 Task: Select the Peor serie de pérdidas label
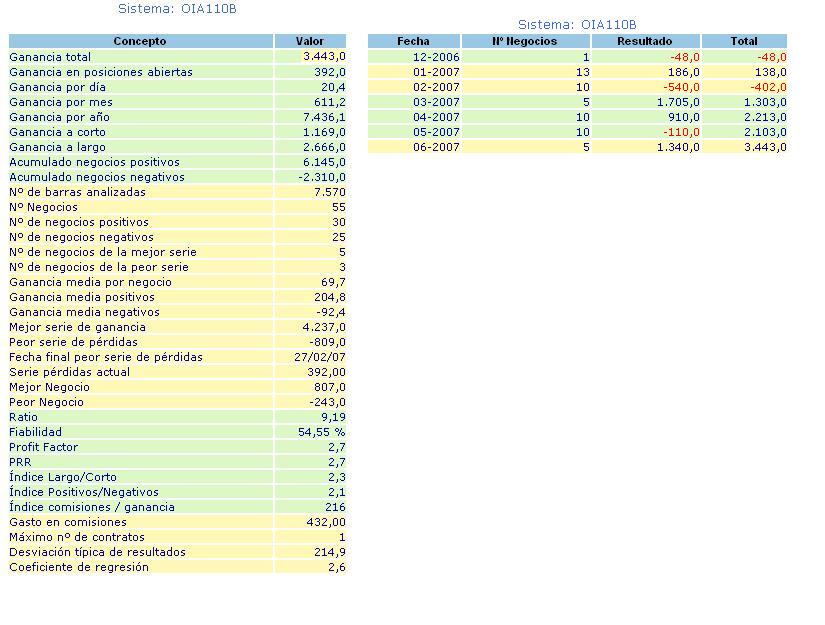coord(73,342)
